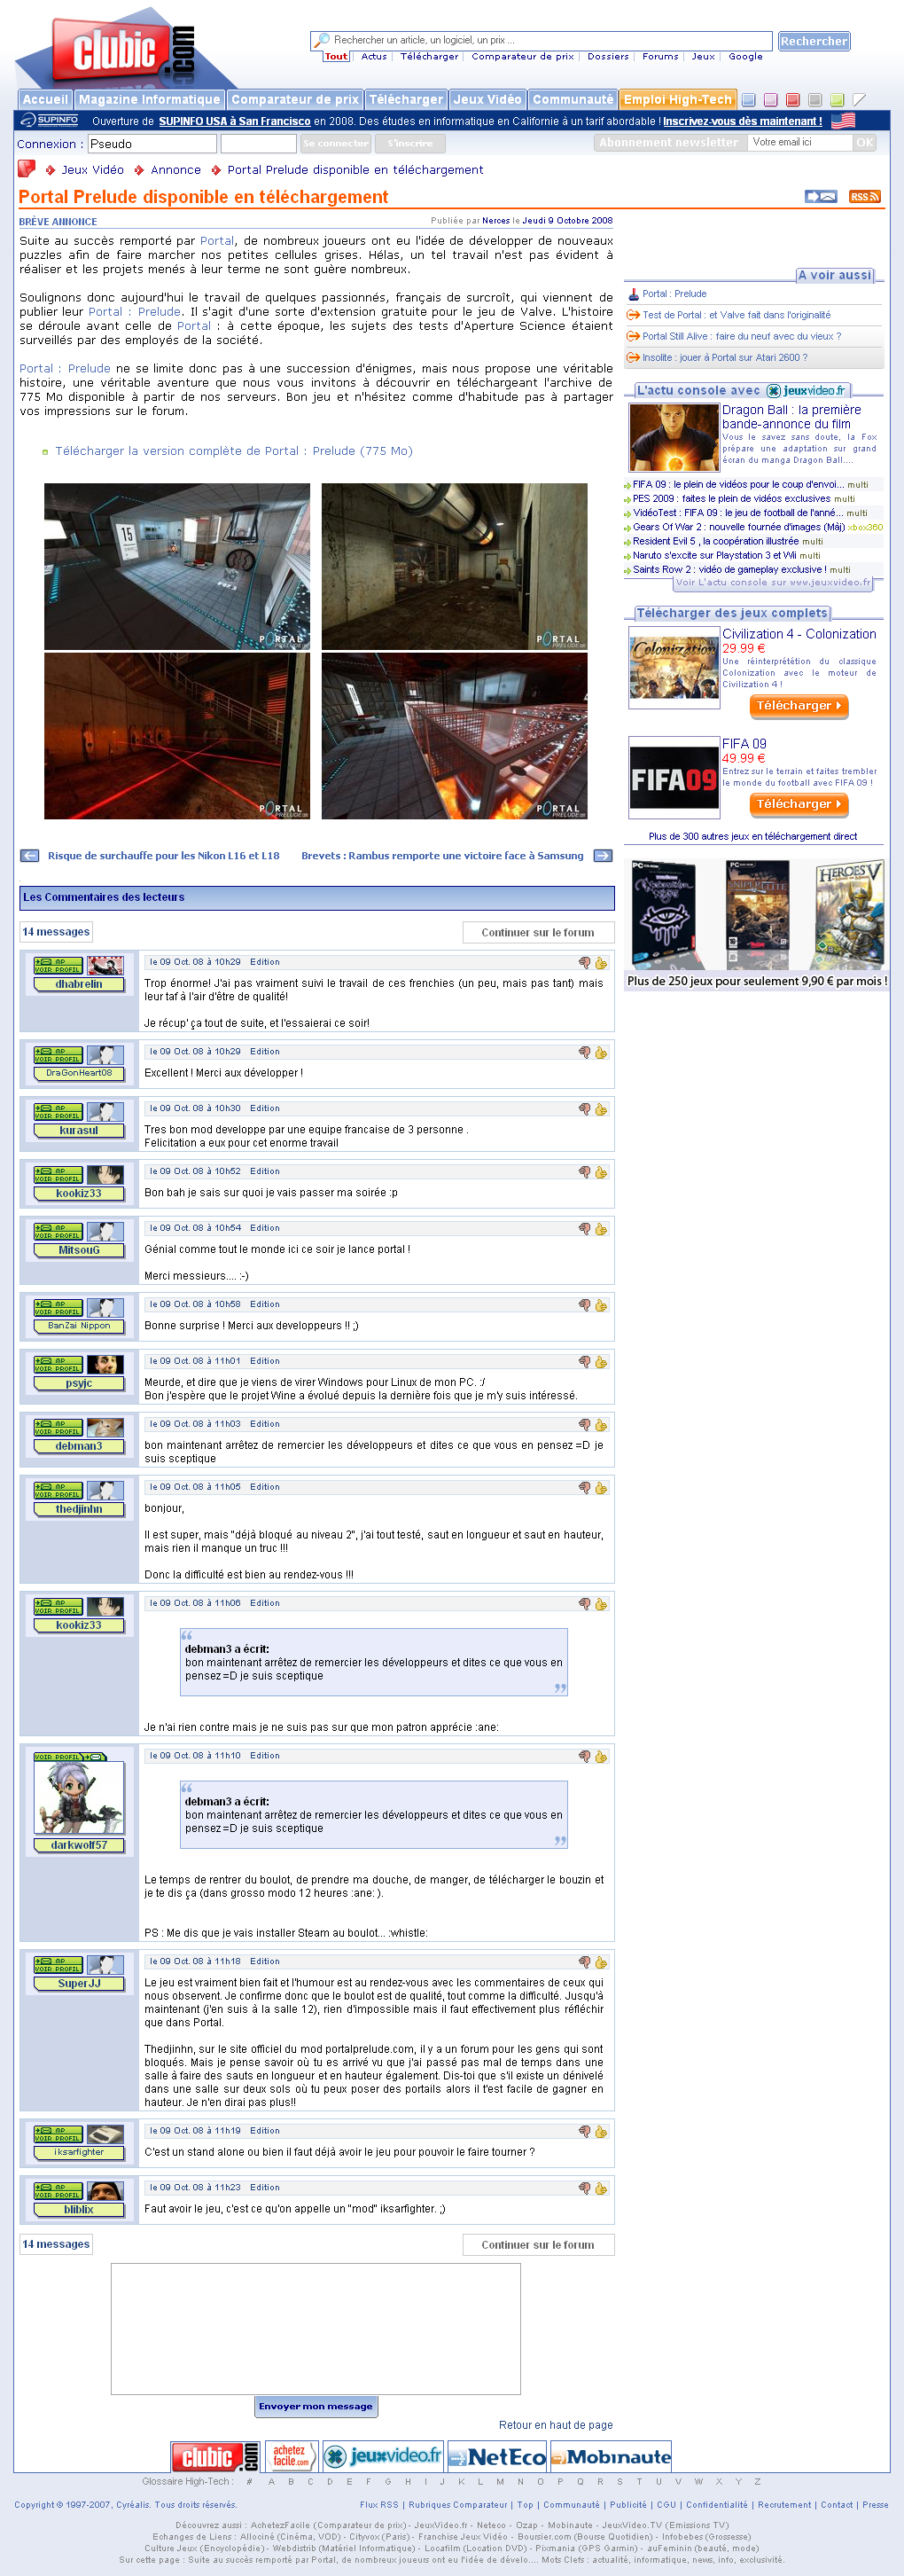Click the US flag icon in the banner
This screenshot has height=2576, width=904.
coord(843,121)
